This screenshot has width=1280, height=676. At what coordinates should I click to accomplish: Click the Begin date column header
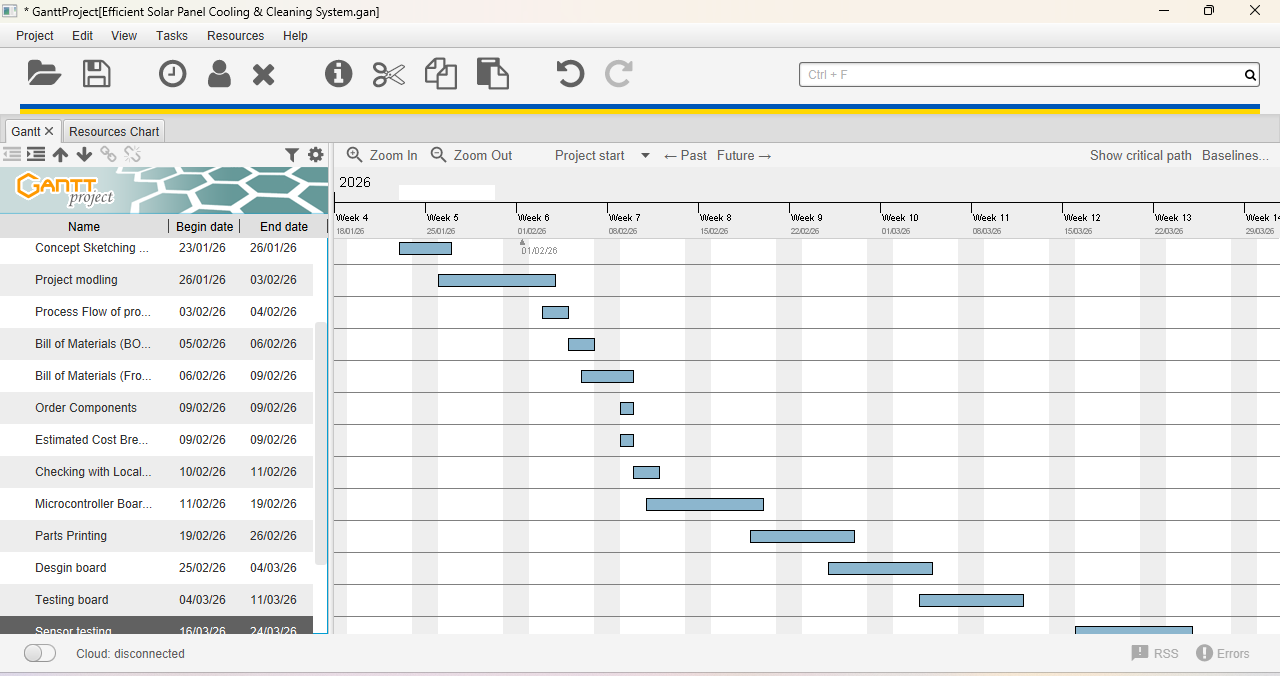point(205,227)
